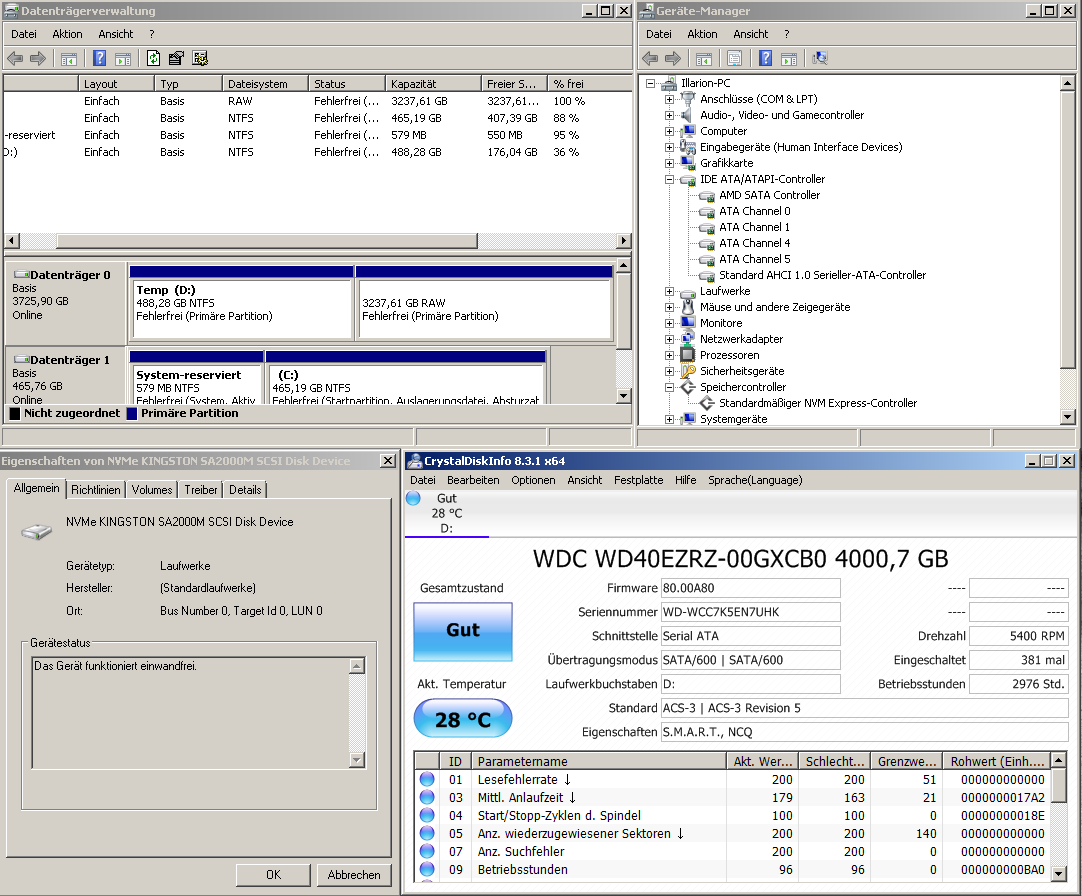The height and width of the screenshot is (896, 1082).
Task: Open Help icon in Geräte-Manager toolbar
Action: [x=765, y=59]
